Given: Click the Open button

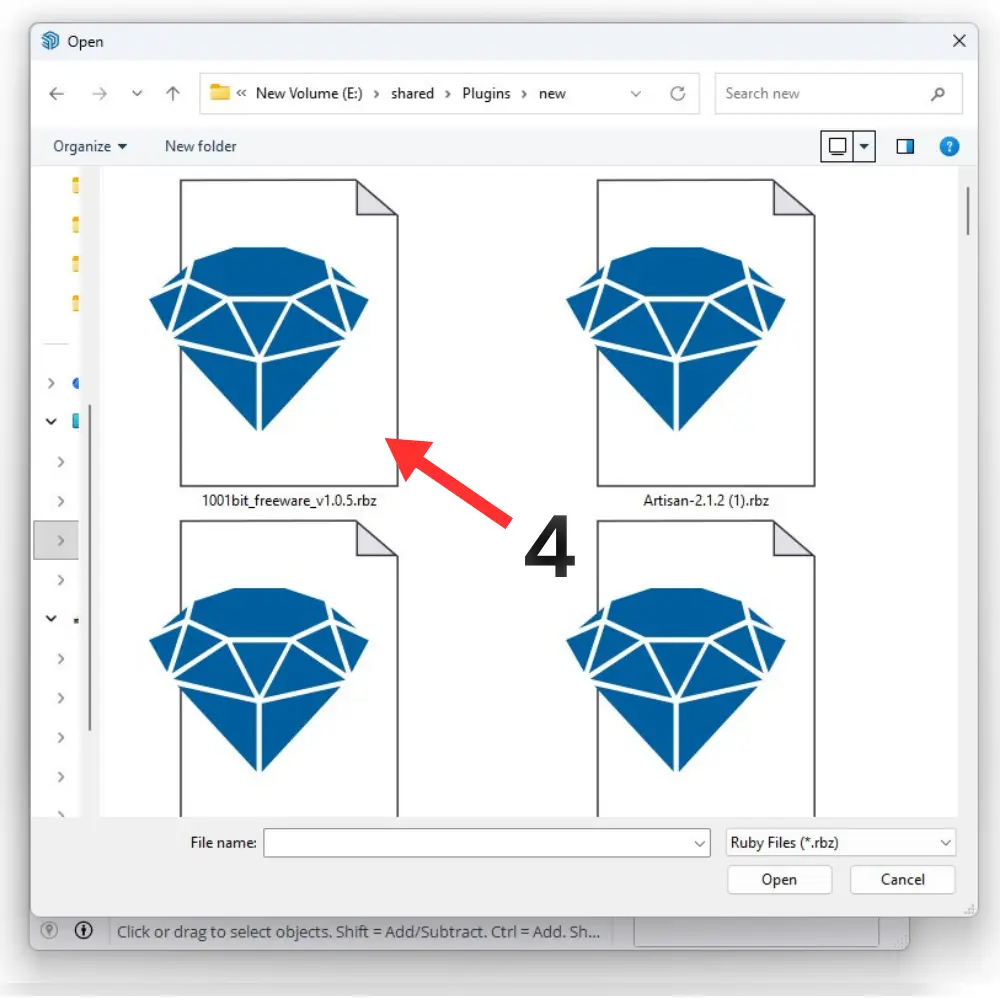Looking at the screenshot, I should tap(779, 879).
